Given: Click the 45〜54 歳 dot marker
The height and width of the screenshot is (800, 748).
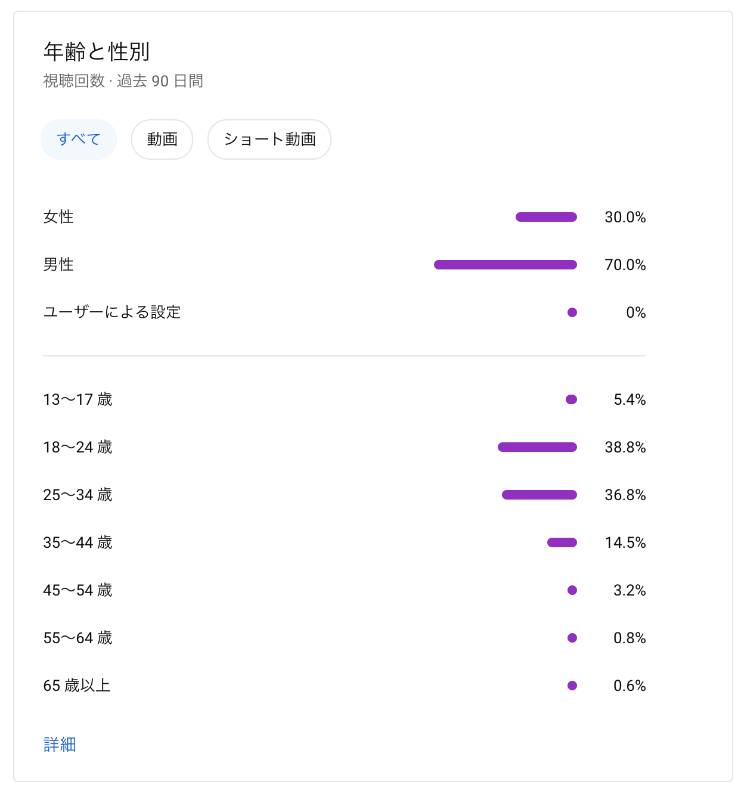Looking at the screenshot, I should point(572,590).
